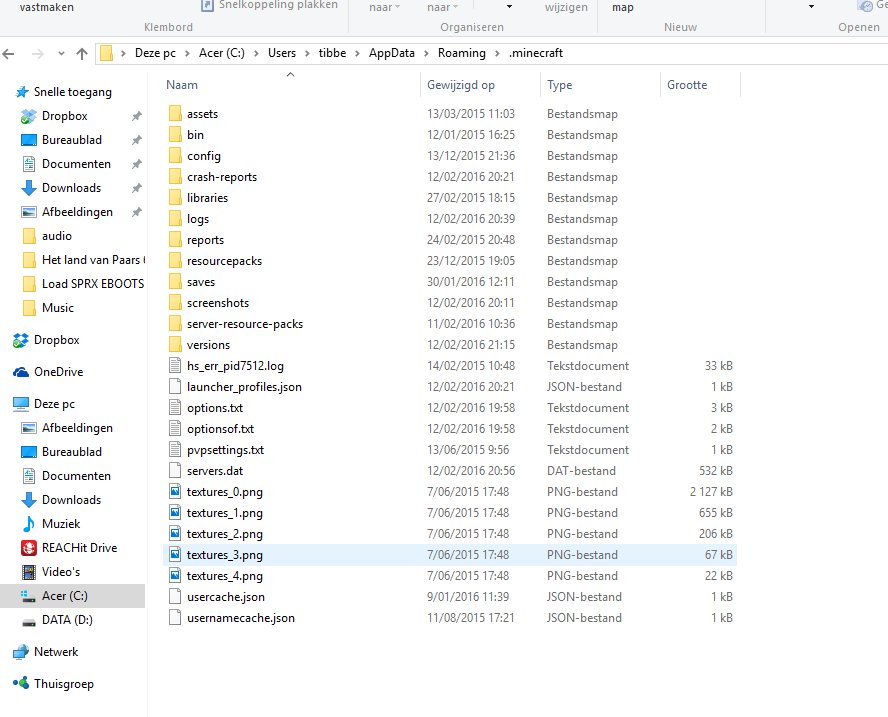Click the pinned Downloads arrow icon
The height and width of the screenshot is (717, 888).
[x=28, y=187]
